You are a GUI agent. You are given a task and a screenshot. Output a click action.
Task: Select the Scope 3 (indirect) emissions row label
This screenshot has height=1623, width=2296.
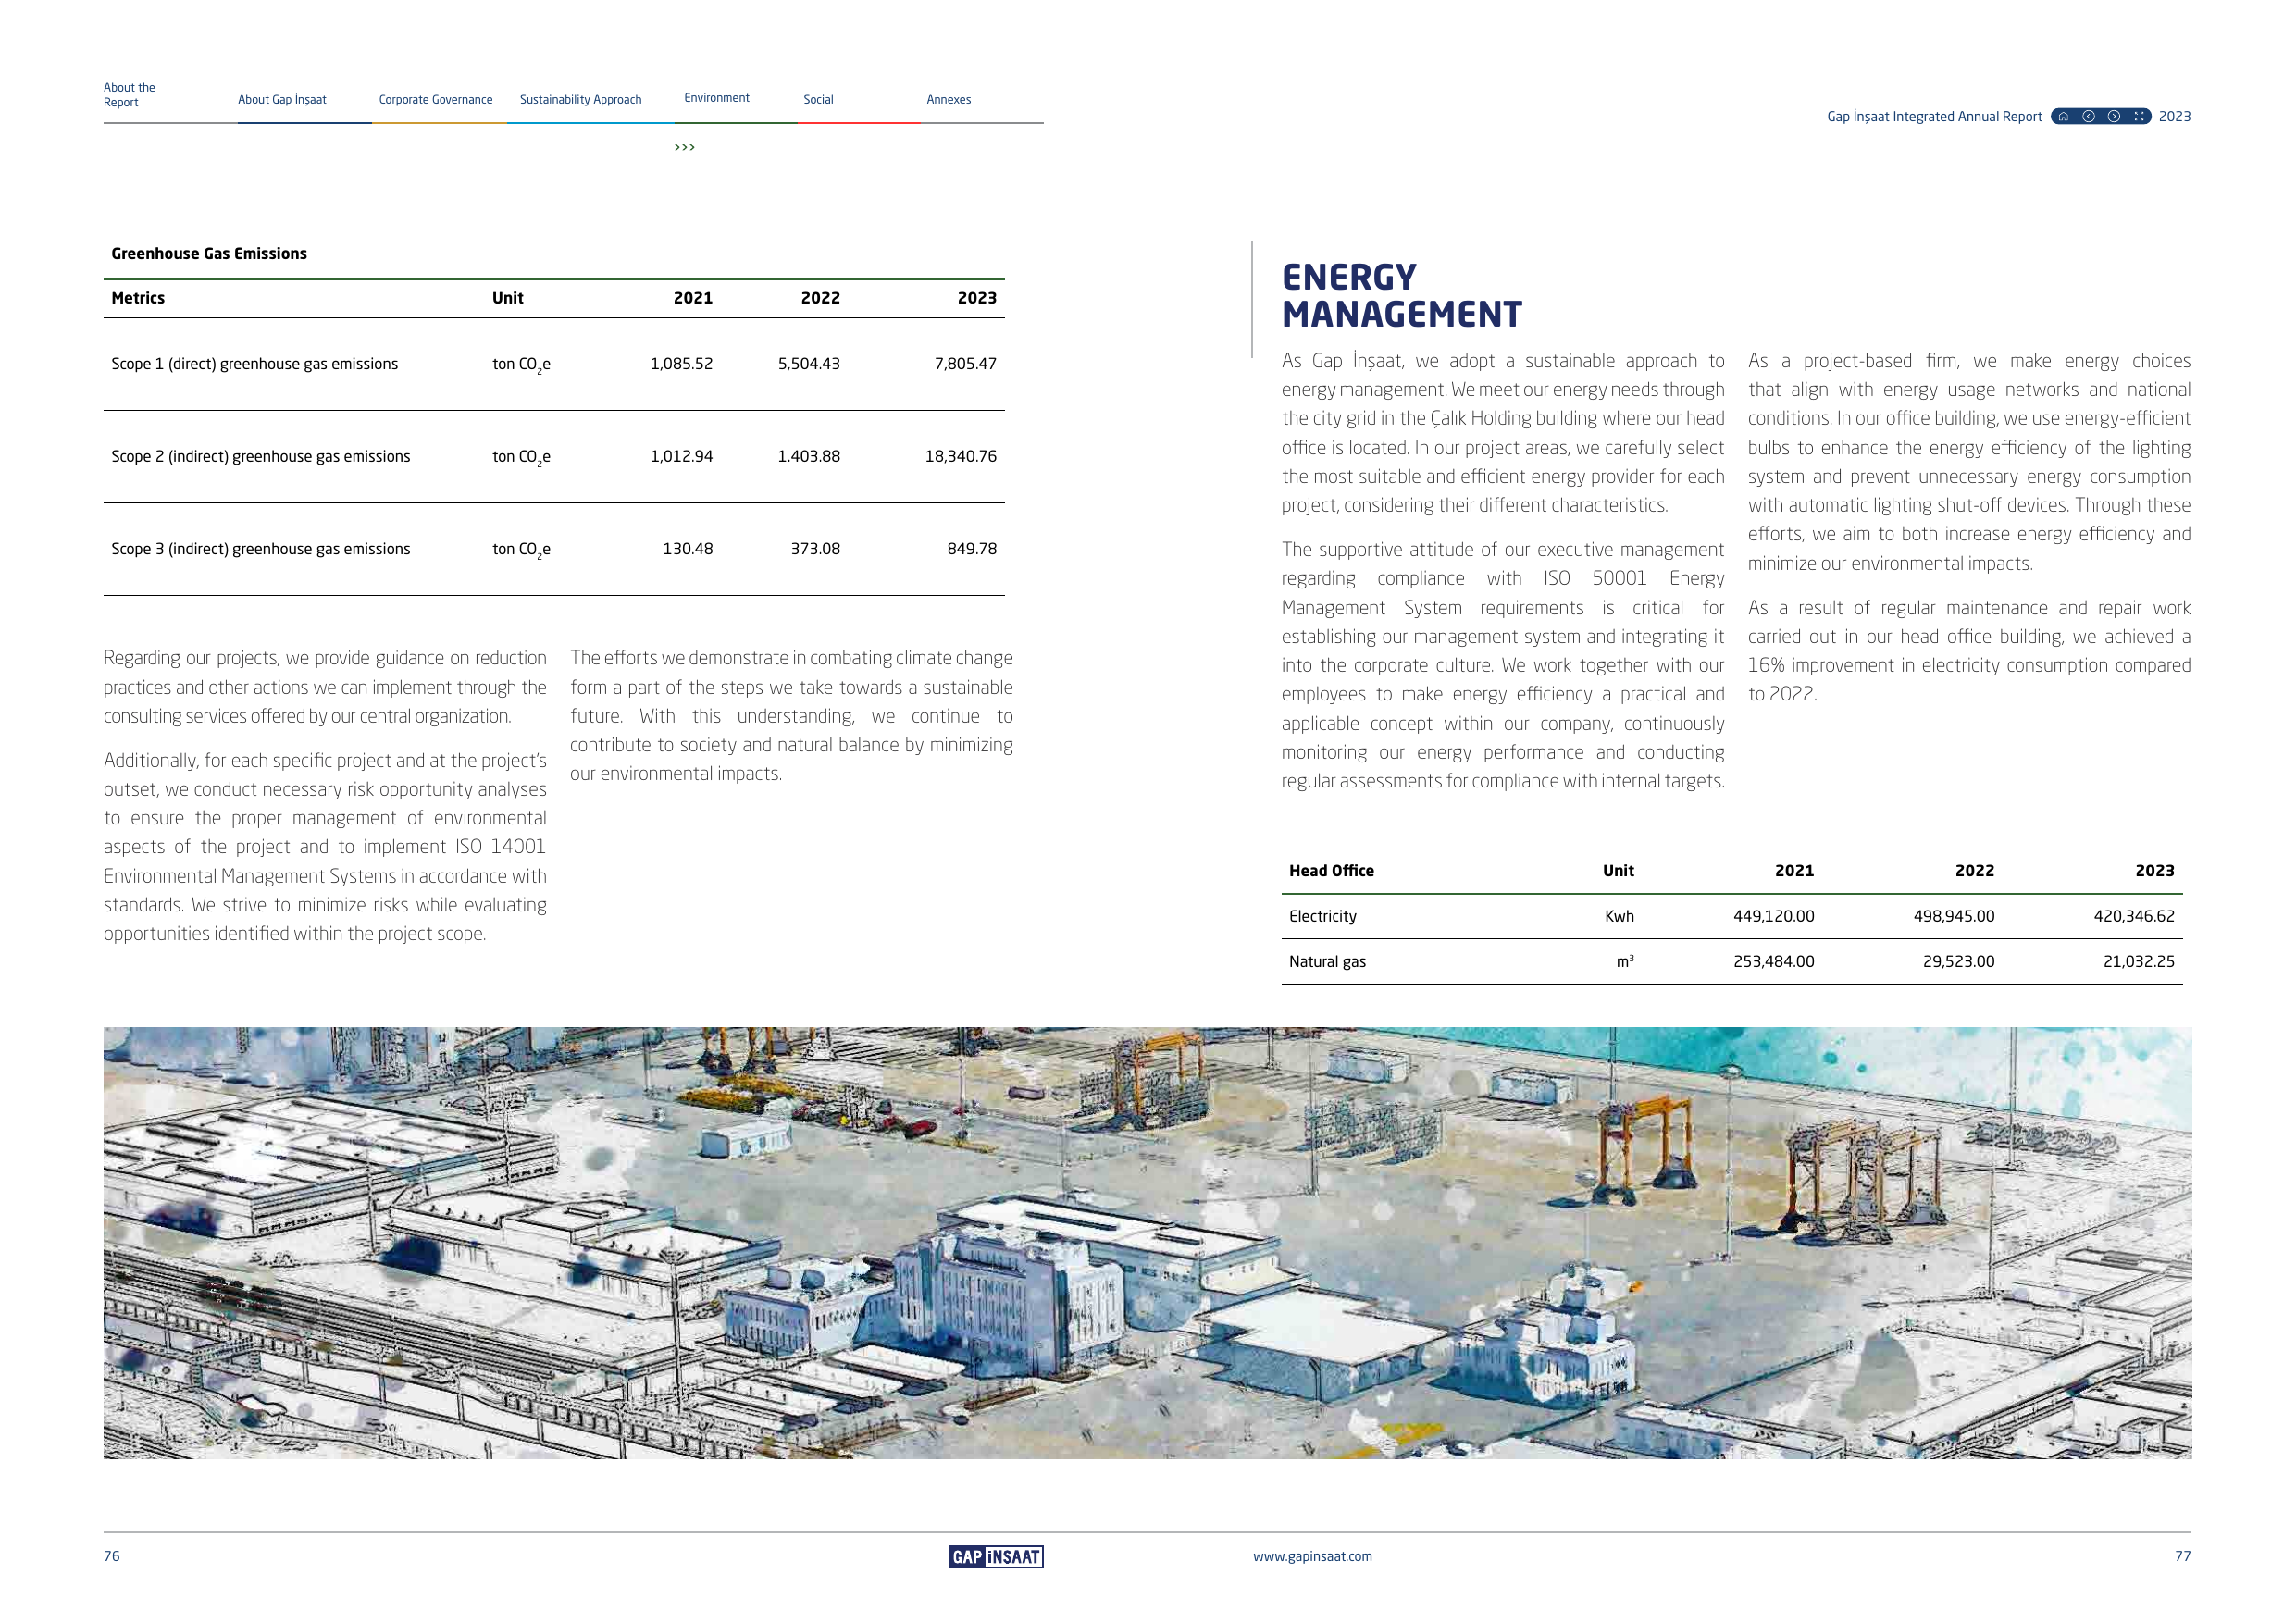coord(260,548)
